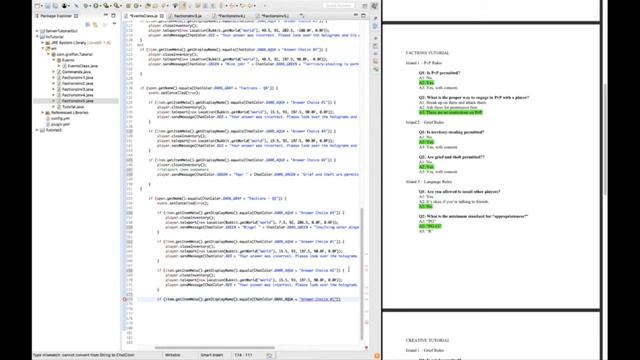Viewport: 640px width, 360px height.
Task: Collapse the com.graffen.Tutorial package
Action: (48, 54)
